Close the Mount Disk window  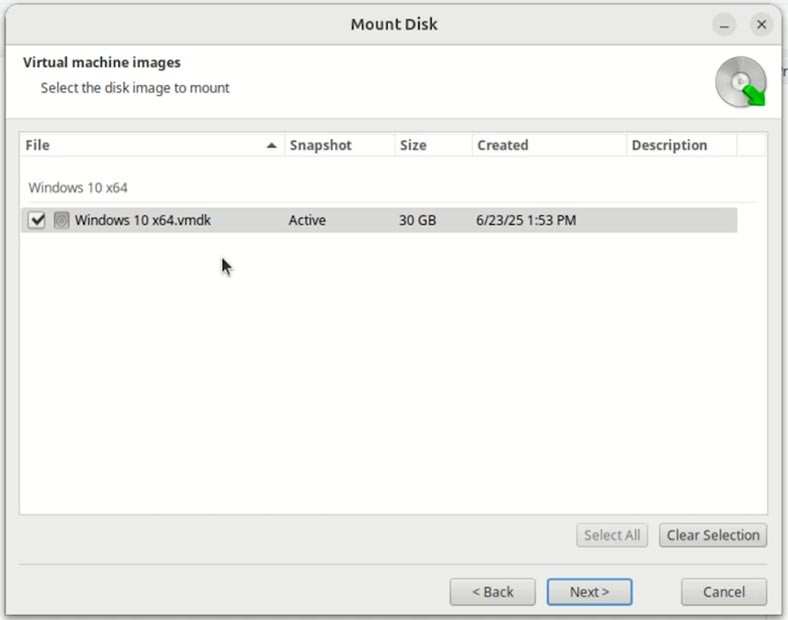point(761,25)
